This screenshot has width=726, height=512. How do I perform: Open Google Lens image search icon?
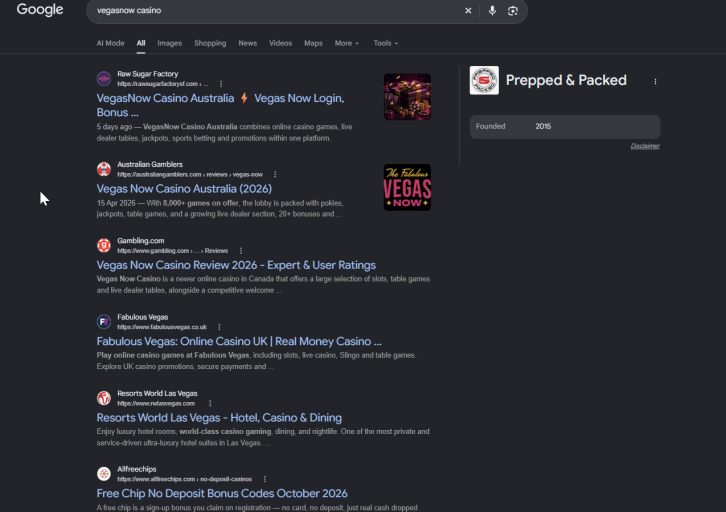click(513, 11)
